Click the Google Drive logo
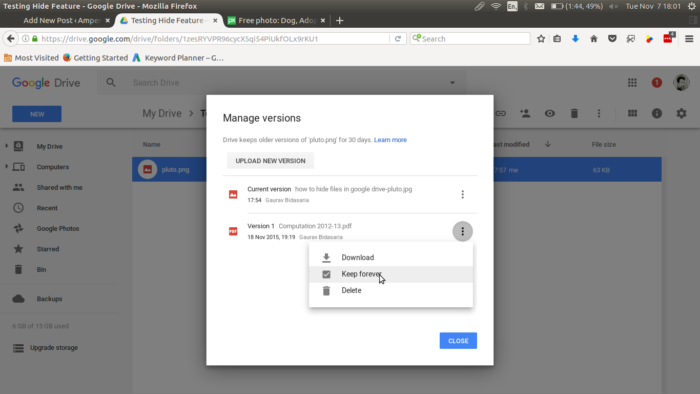Screen dimensions: 700x394 (x=46, y=83)
